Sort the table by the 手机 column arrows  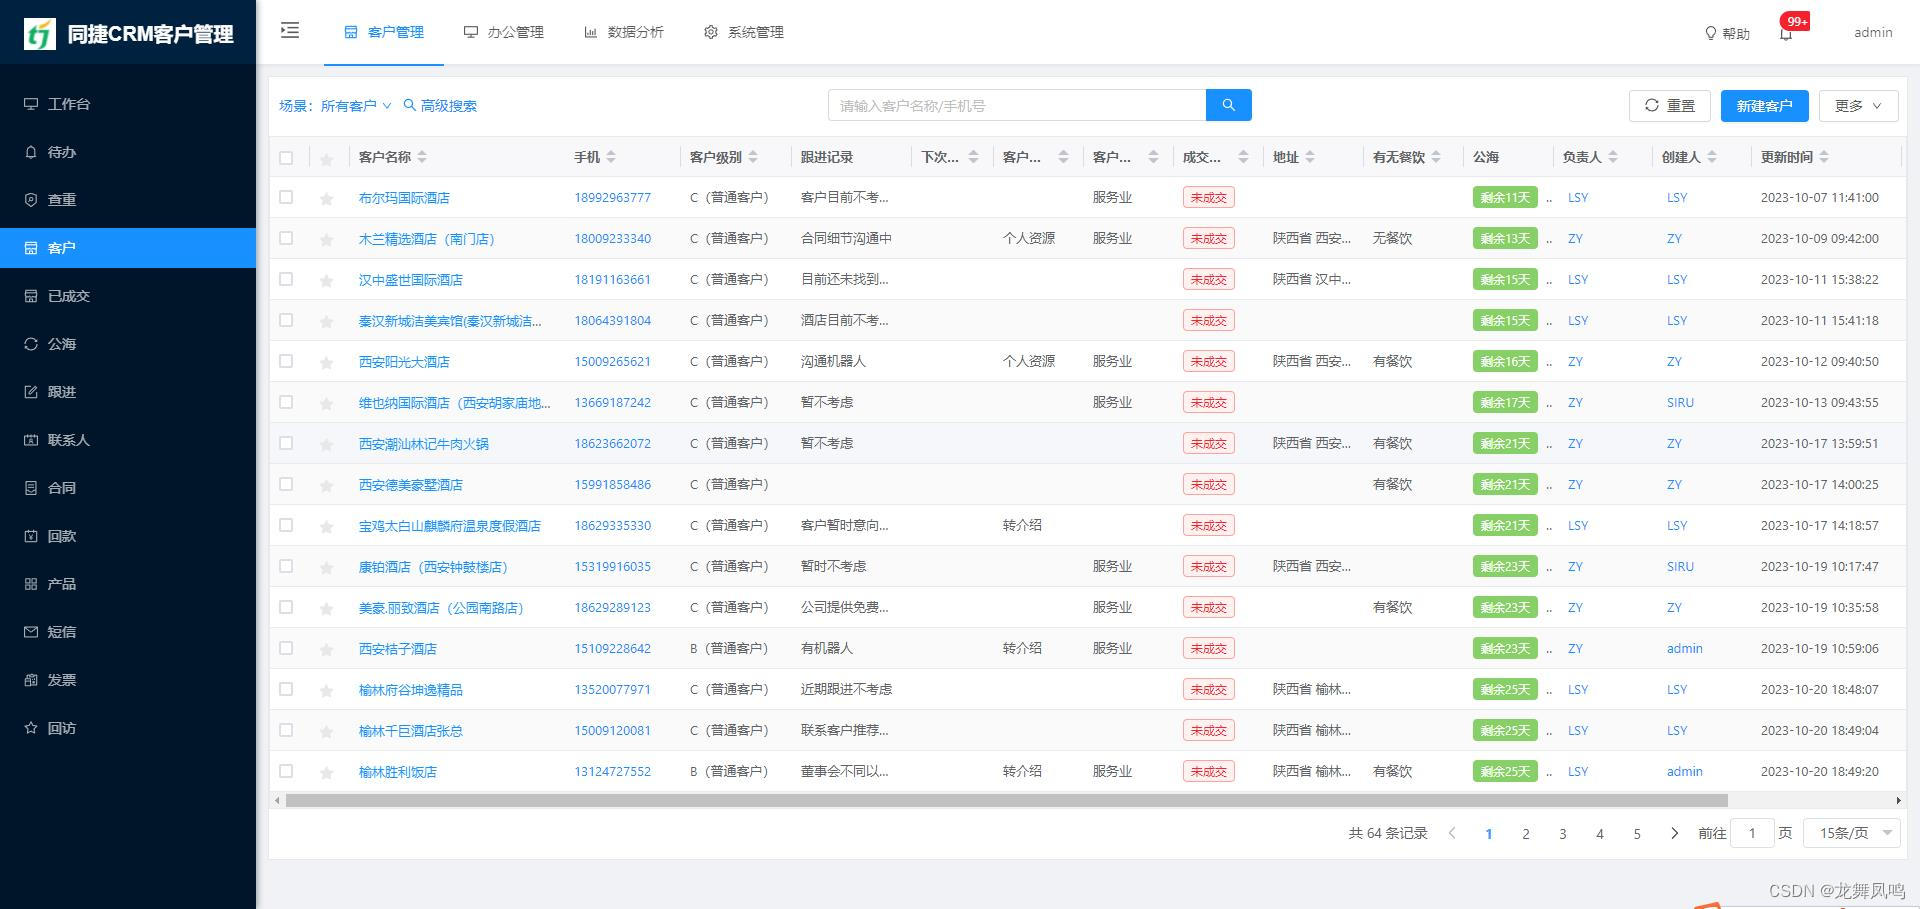coord(611,157)
